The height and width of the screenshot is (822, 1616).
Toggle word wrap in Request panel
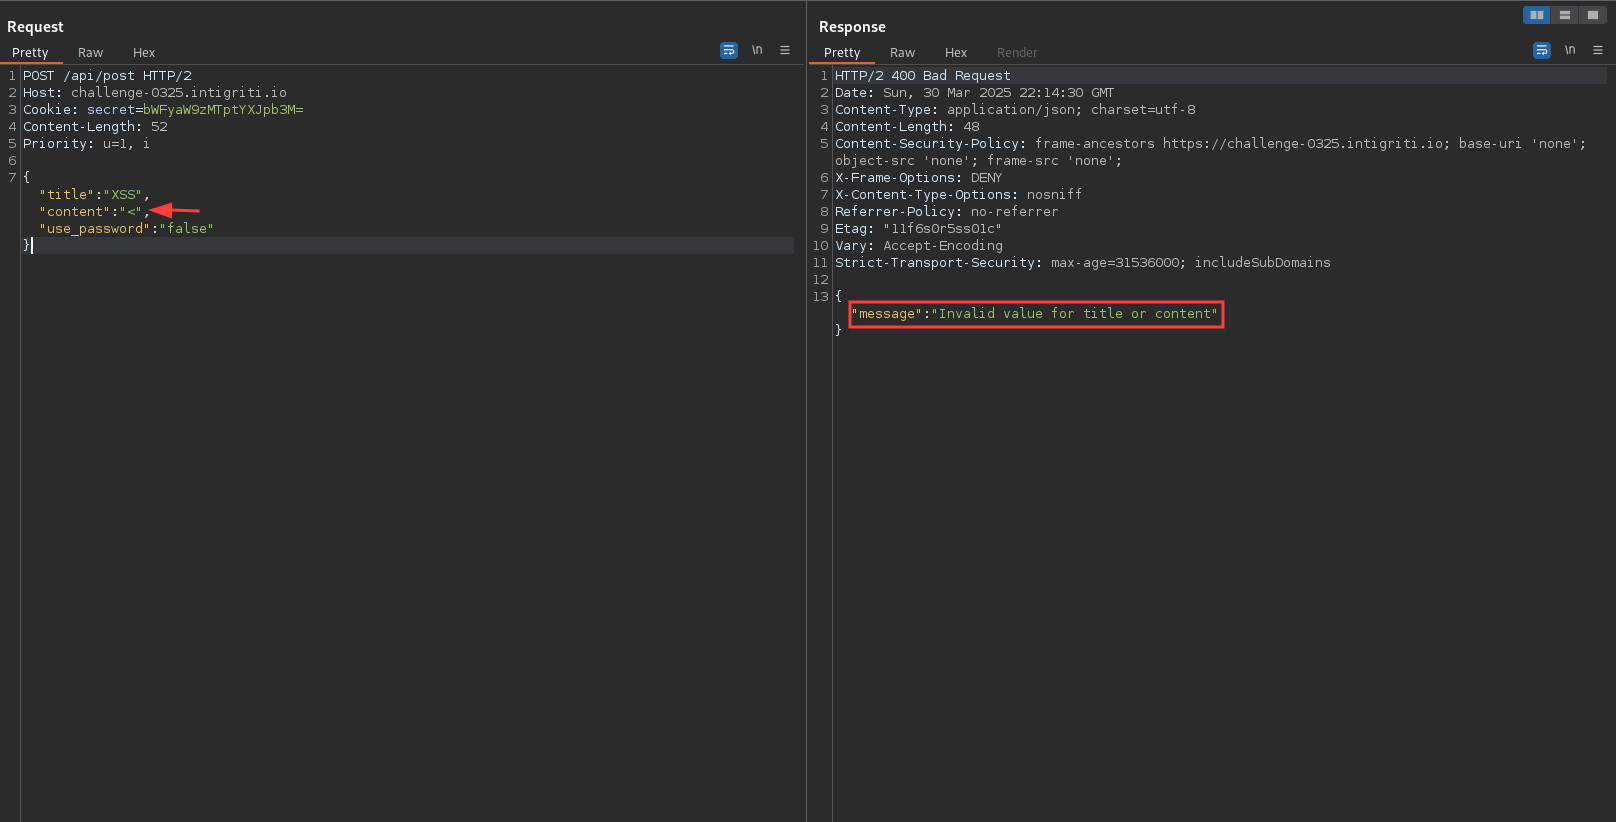coord(728,50)
